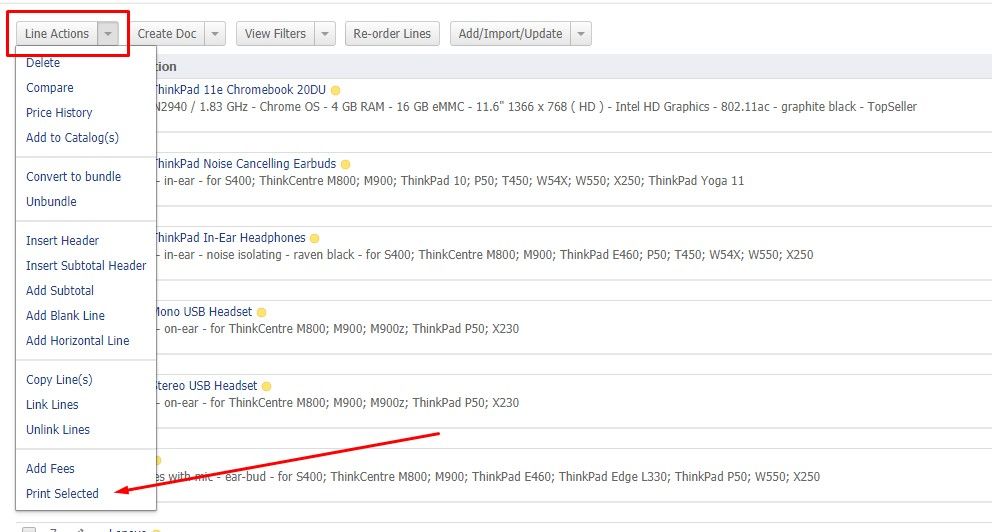Choose Add Fees from the menu
992x532 pixels.
point(50,469)
